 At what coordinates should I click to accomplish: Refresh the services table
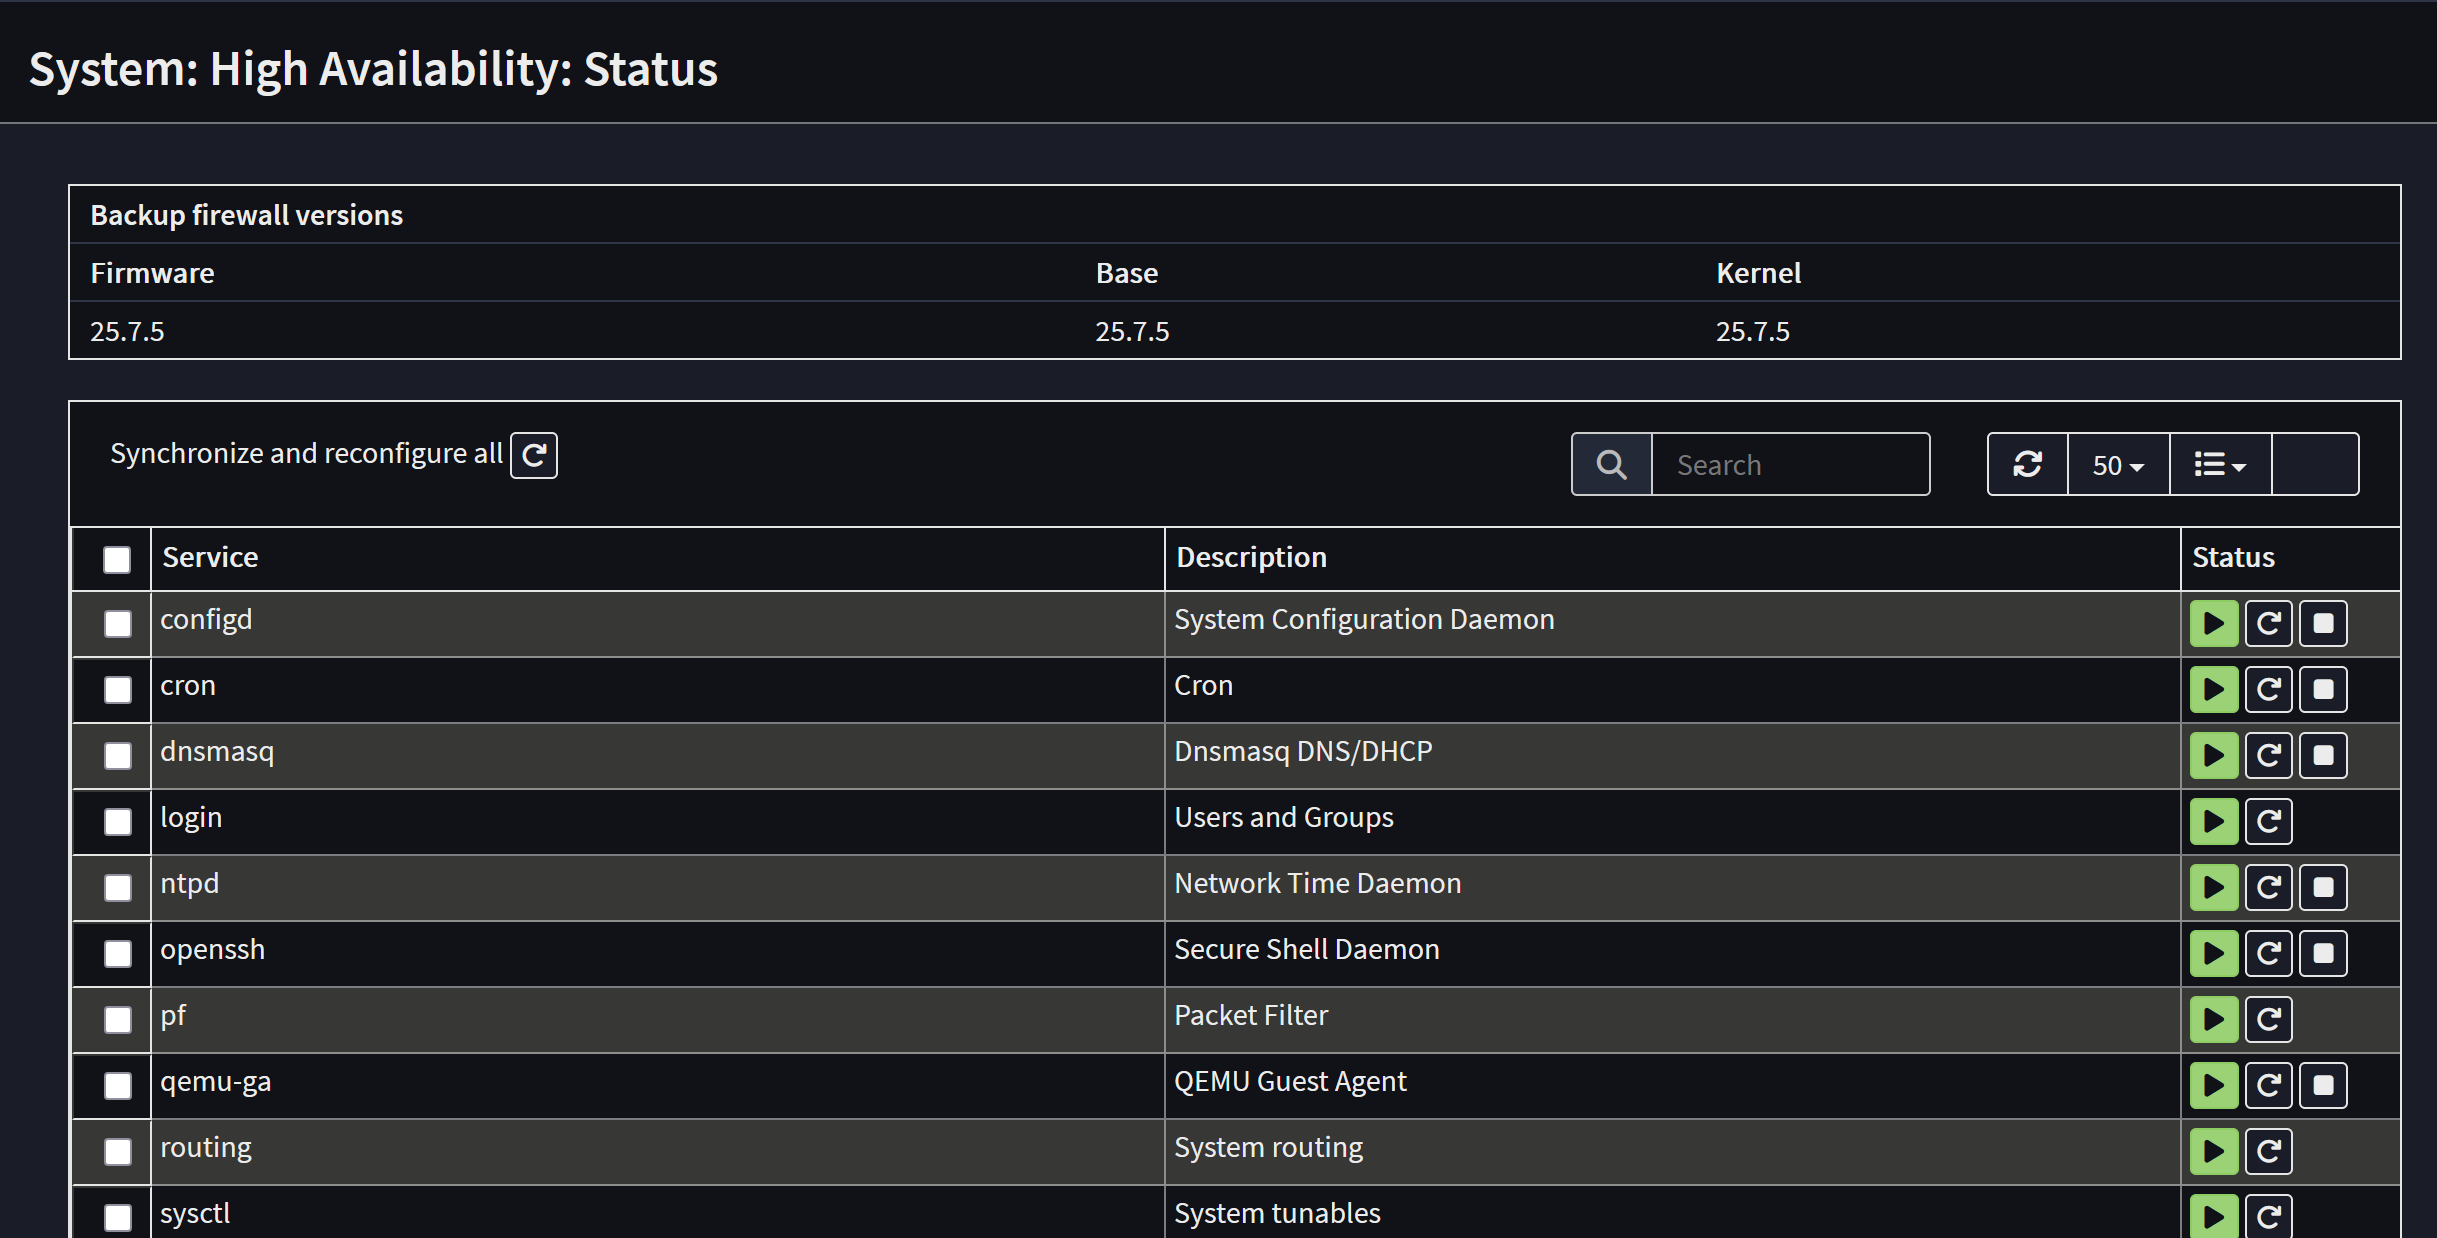click(x=2027, y=463)
